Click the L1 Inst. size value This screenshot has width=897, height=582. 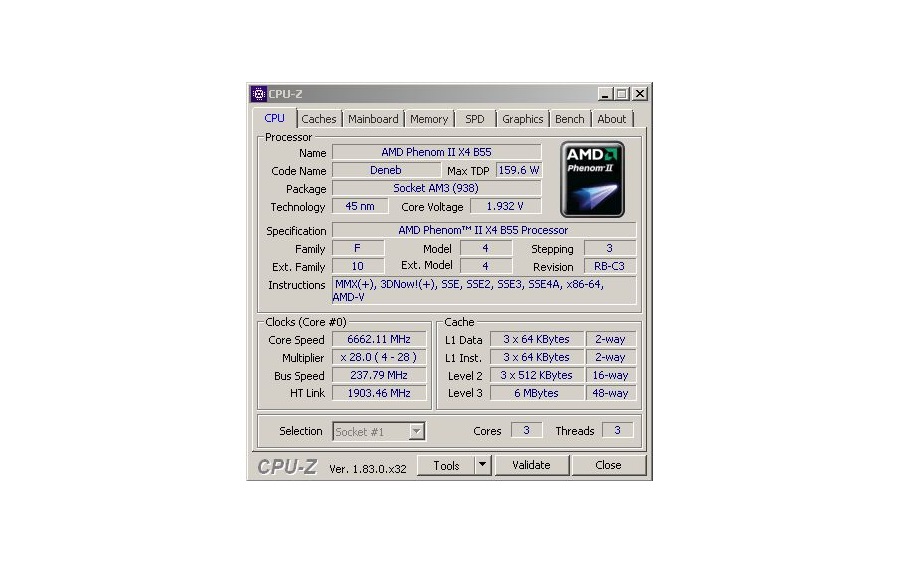(x=536, y=357)
